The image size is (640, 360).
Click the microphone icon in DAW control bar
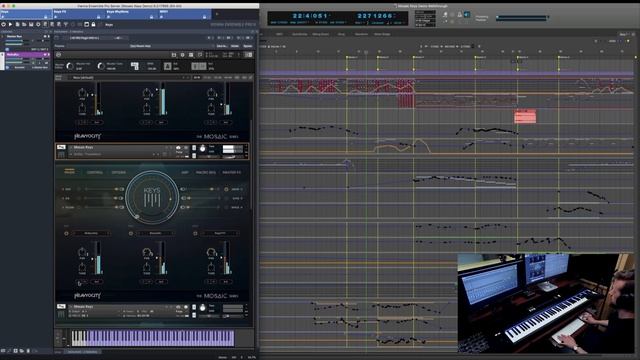coord(445,15)
